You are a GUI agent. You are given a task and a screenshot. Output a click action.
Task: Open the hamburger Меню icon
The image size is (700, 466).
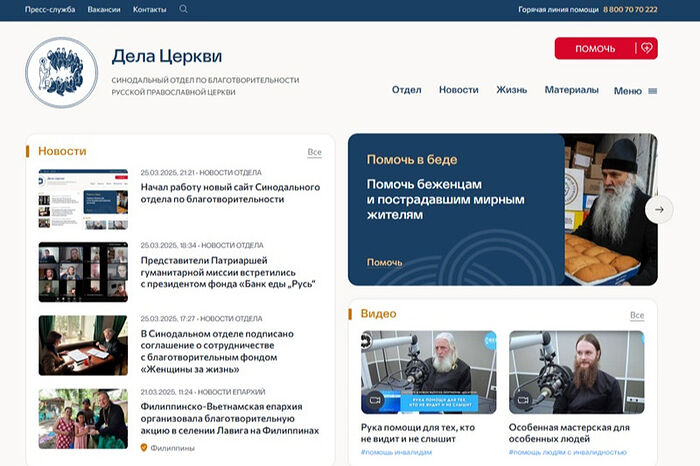pyautogui.click(x=653, y=91)
